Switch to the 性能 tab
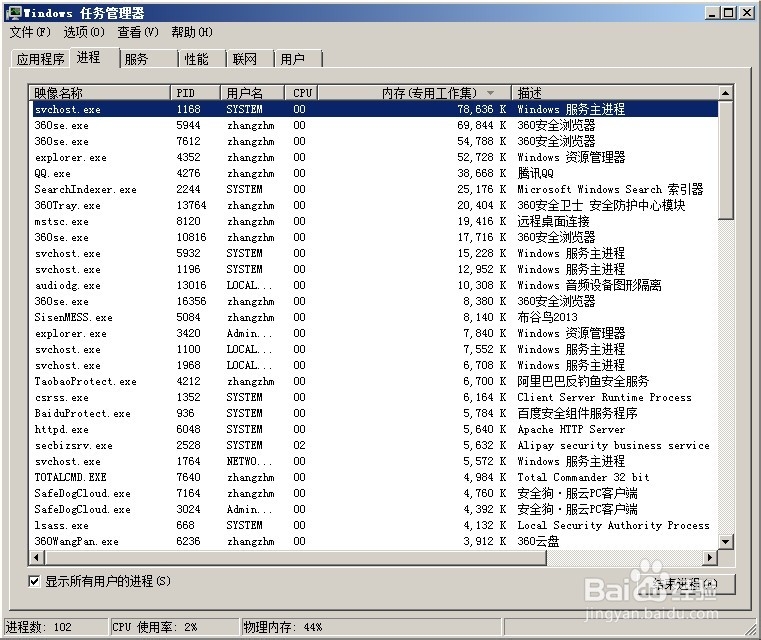 point(203,59)
